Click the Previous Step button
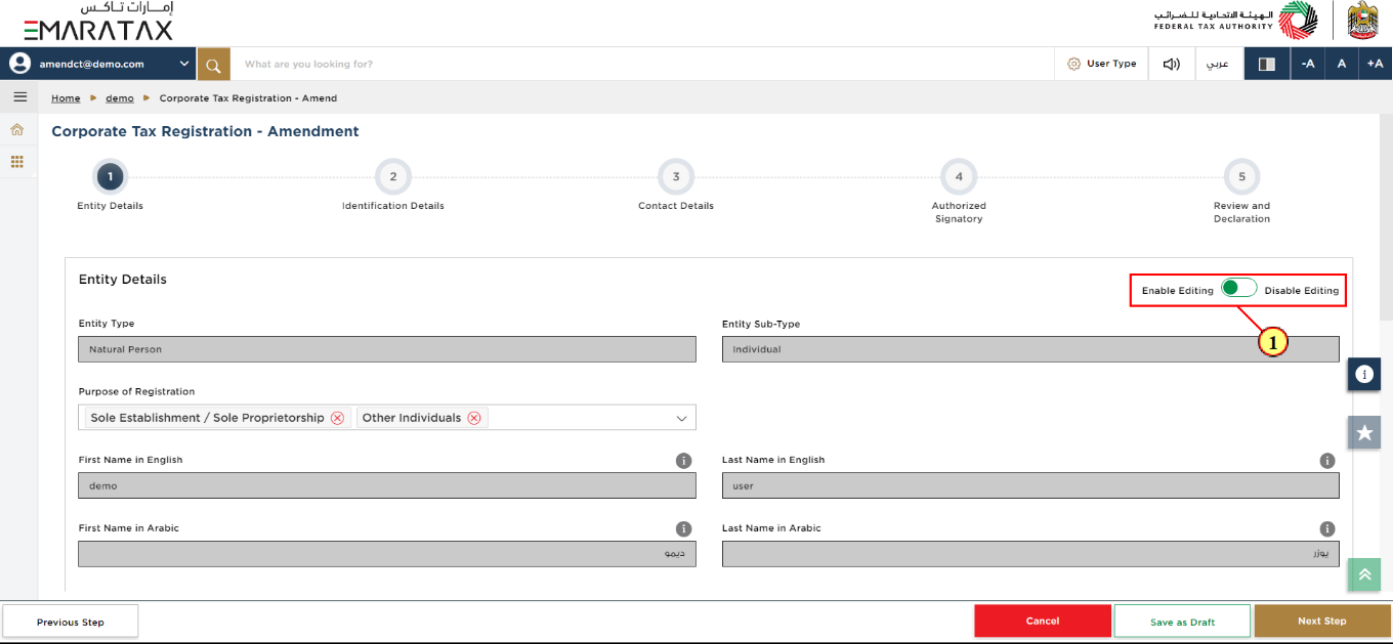Viewport: 1393px width, 644px height. point(70,622)
